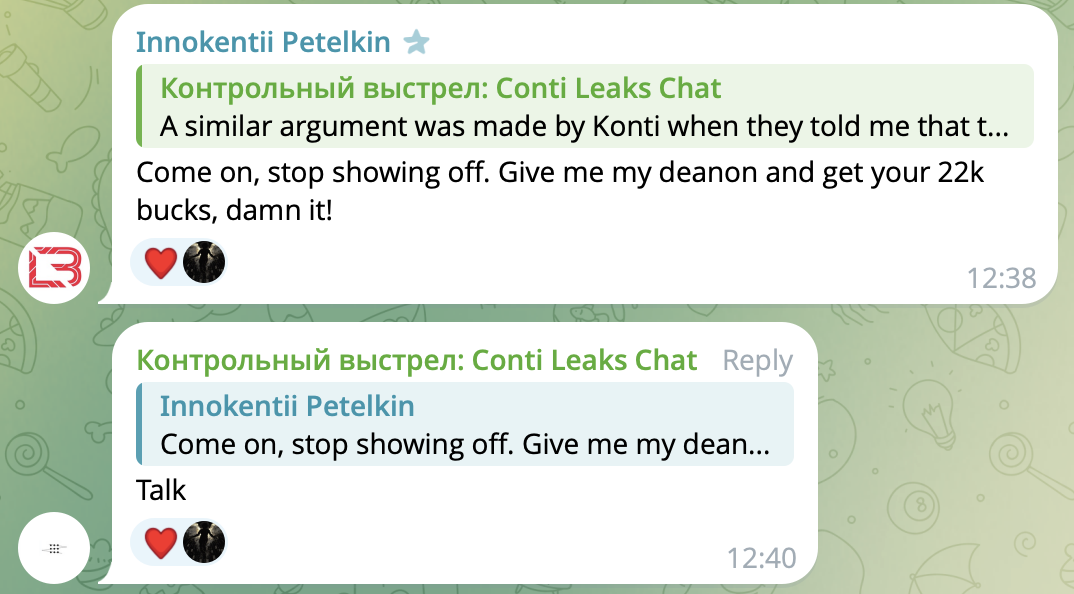Jump to quoted message "Give me my dean..."
Screen dimensions: 1074x594
click(x=465, y=443)
